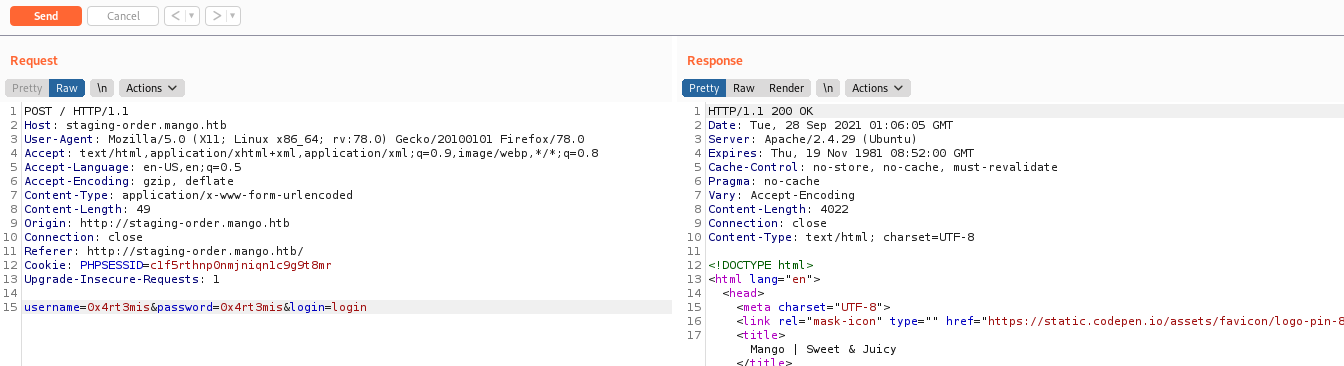Go forward with the next history arrow
This screenshot has width=1344, height=366.
pos(216,16)
